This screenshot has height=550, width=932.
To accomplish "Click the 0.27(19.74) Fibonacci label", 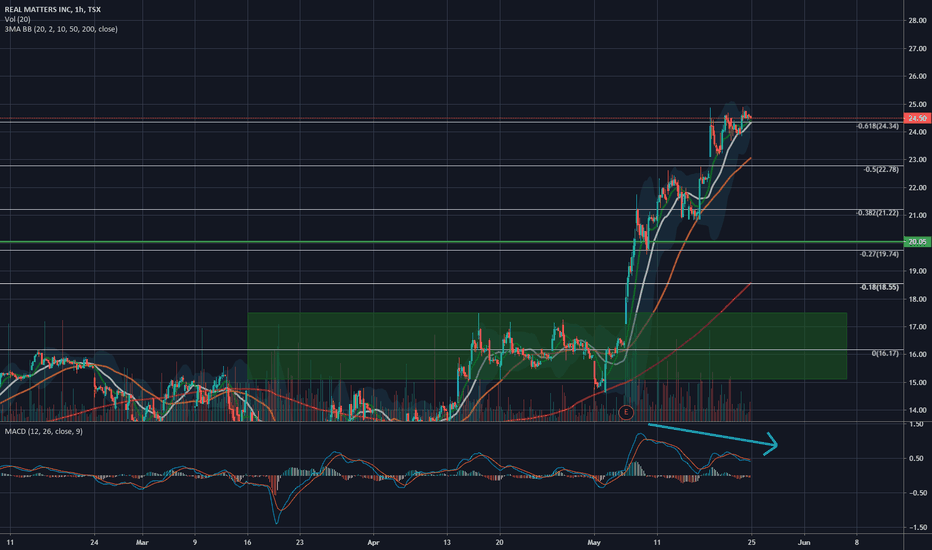I will coord(880,254).
